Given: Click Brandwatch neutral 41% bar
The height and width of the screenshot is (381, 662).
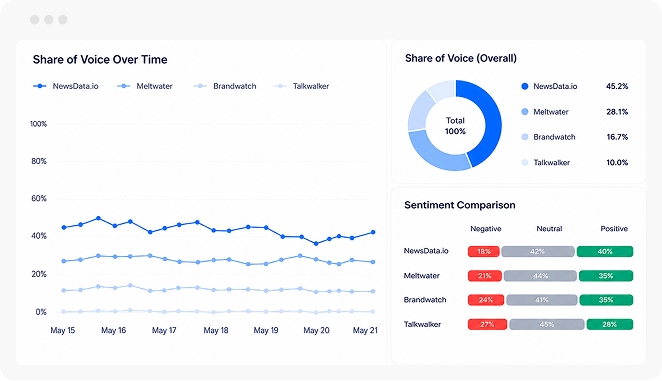Looking at the screenshot, I should click(x=542, y=300).
